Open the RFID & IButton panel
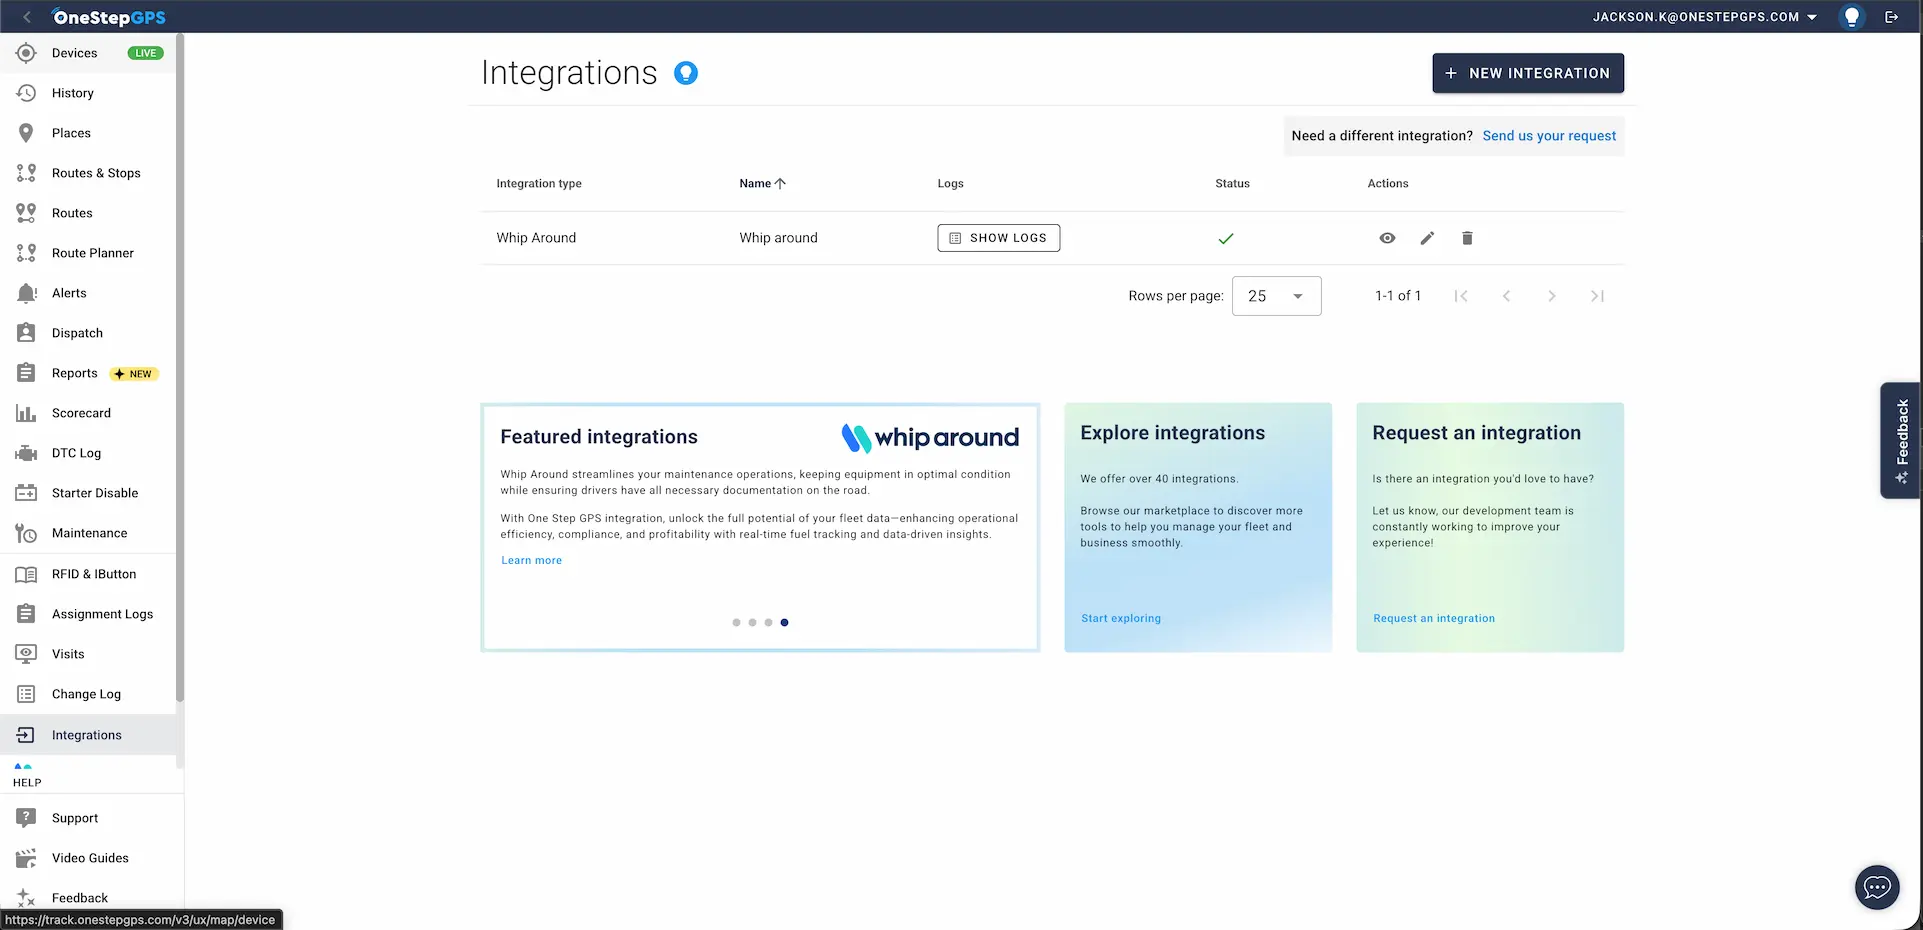Screen dimensions: 1923x930 pyautogui.click(x=94, y=573)
